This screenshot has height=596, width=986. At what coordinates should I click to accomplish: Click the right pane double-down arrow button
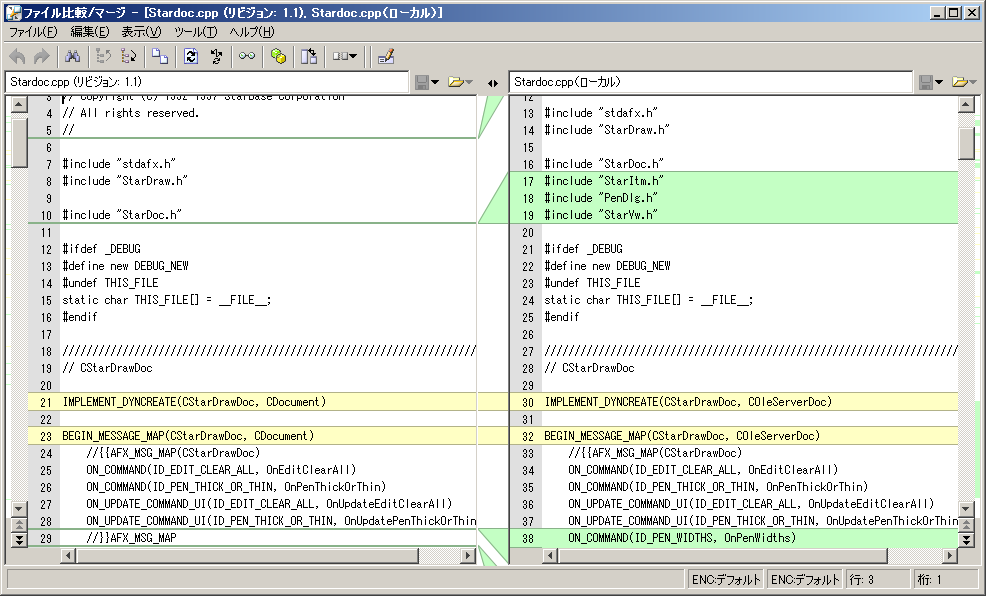click(967, 539)
